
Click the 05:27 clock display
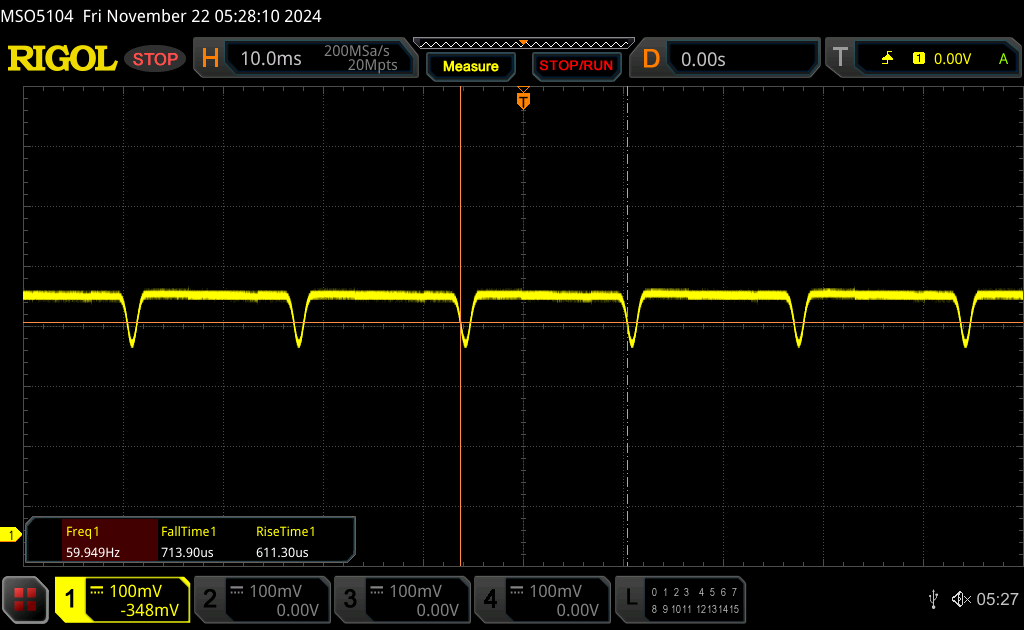pyautogui.click(x=997, y=599)
